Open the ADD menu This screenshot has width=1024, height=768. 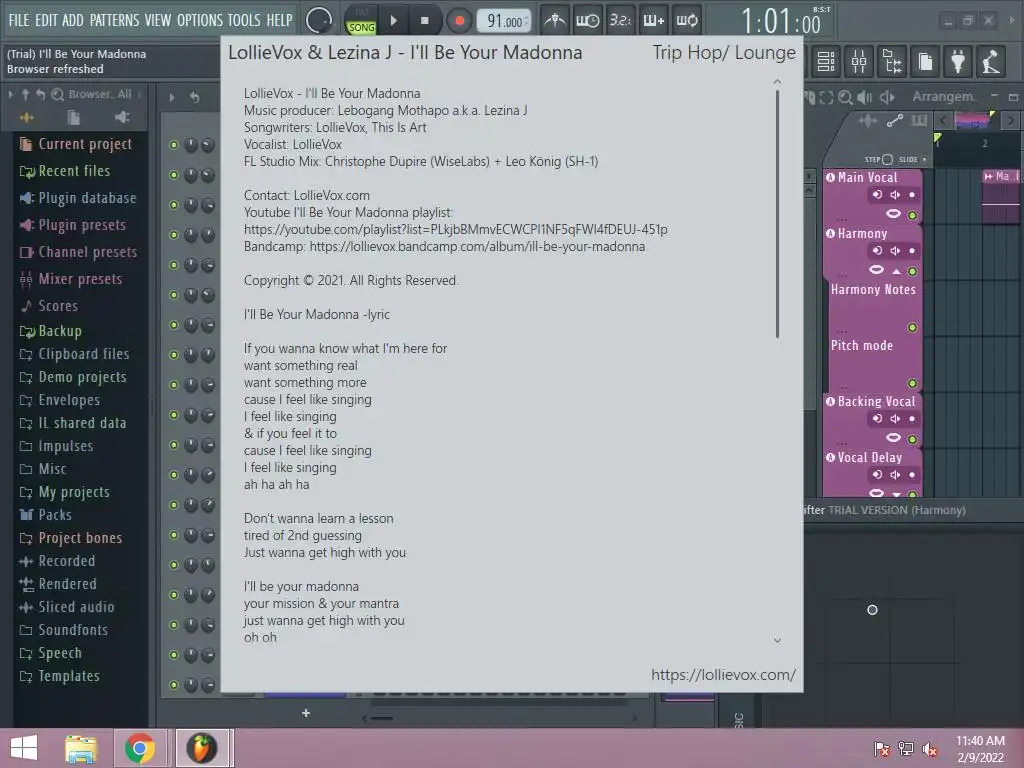[72, 20]
